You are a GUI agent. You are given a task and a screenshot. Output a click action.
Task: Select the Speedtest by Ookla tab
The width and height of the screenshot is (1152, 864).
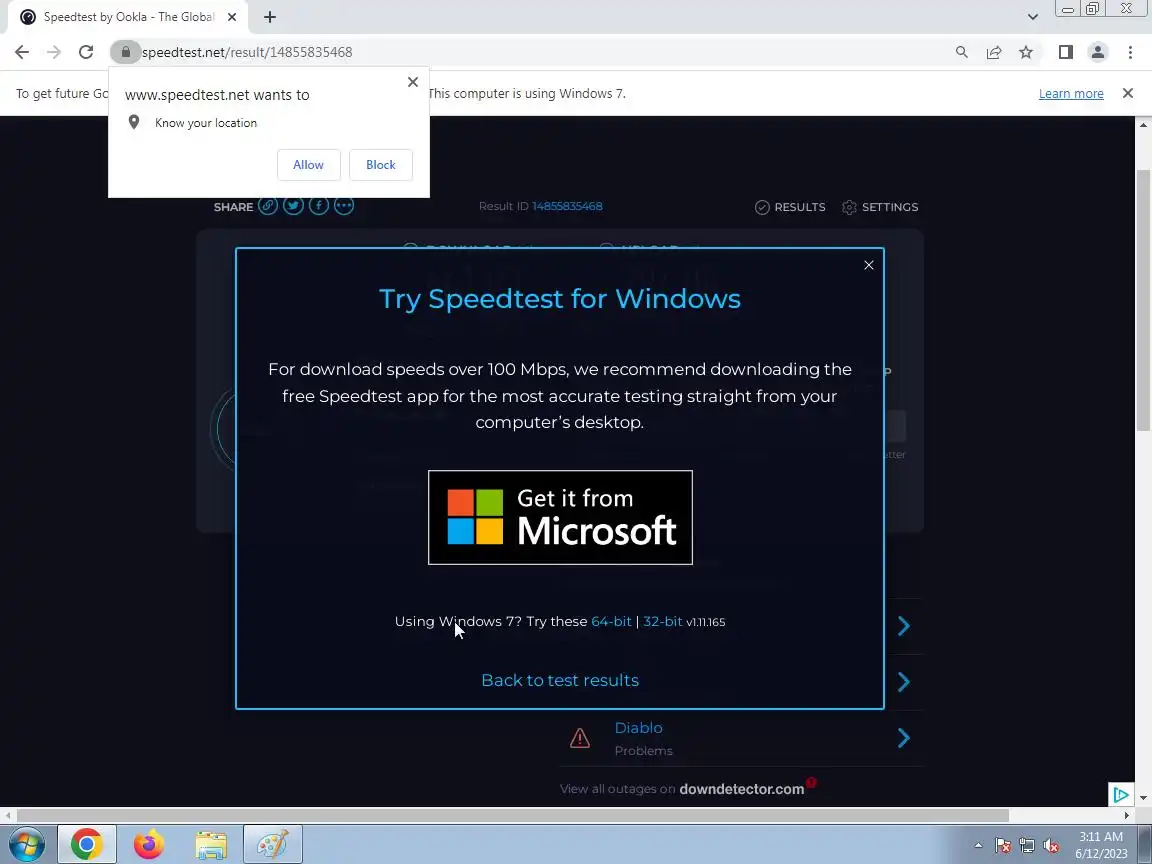128,17
